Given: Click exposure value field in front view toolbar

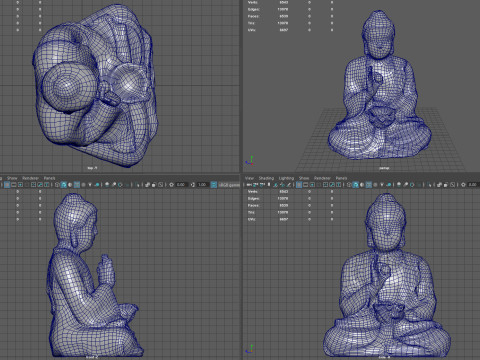Looking at the screenshot, I should [473, 184].
